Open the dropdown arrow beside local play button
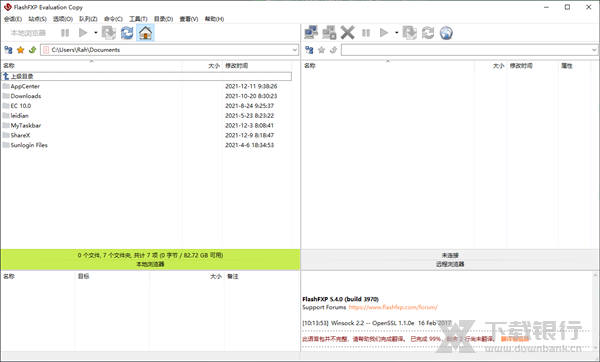Screen dimensions: 600x362 (x=96, y=33)
